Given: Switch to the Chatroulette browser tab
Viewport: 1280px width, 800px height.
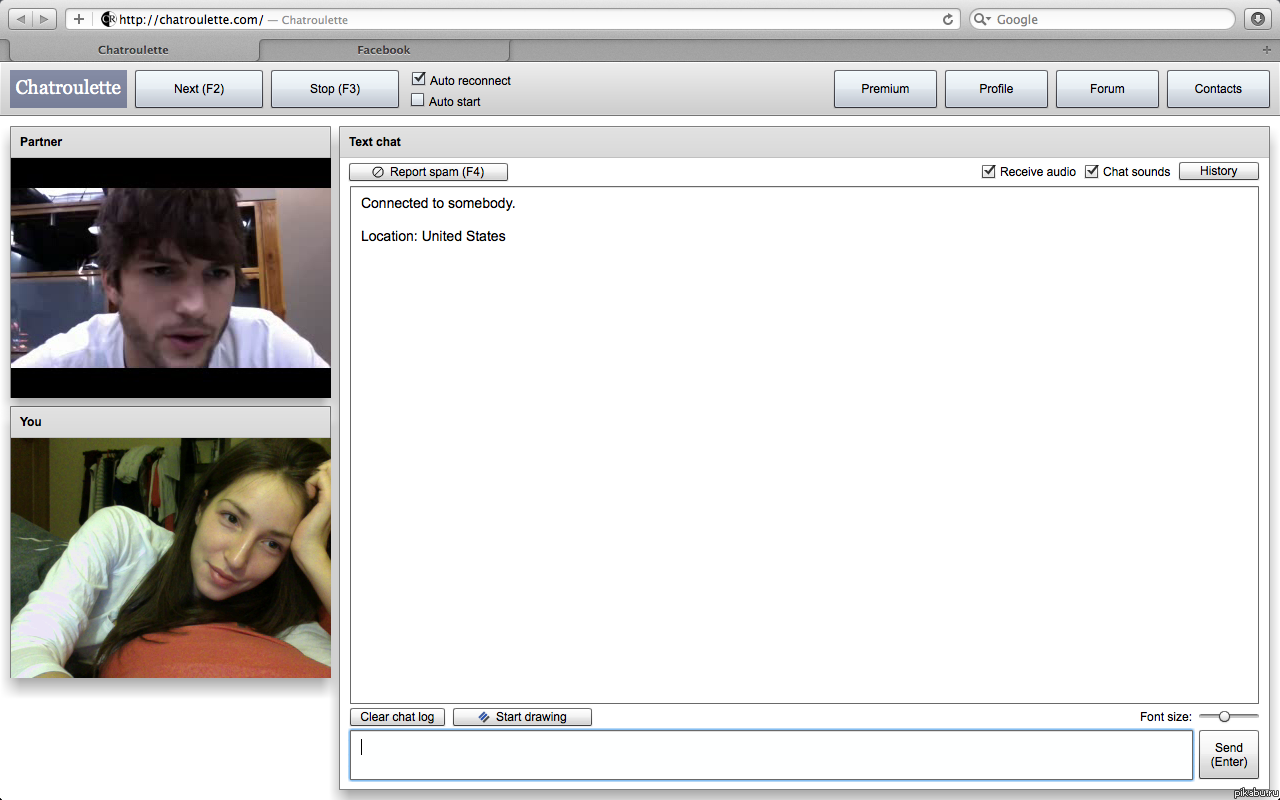Looking at the screenshot, I should [x=133, y=49].
